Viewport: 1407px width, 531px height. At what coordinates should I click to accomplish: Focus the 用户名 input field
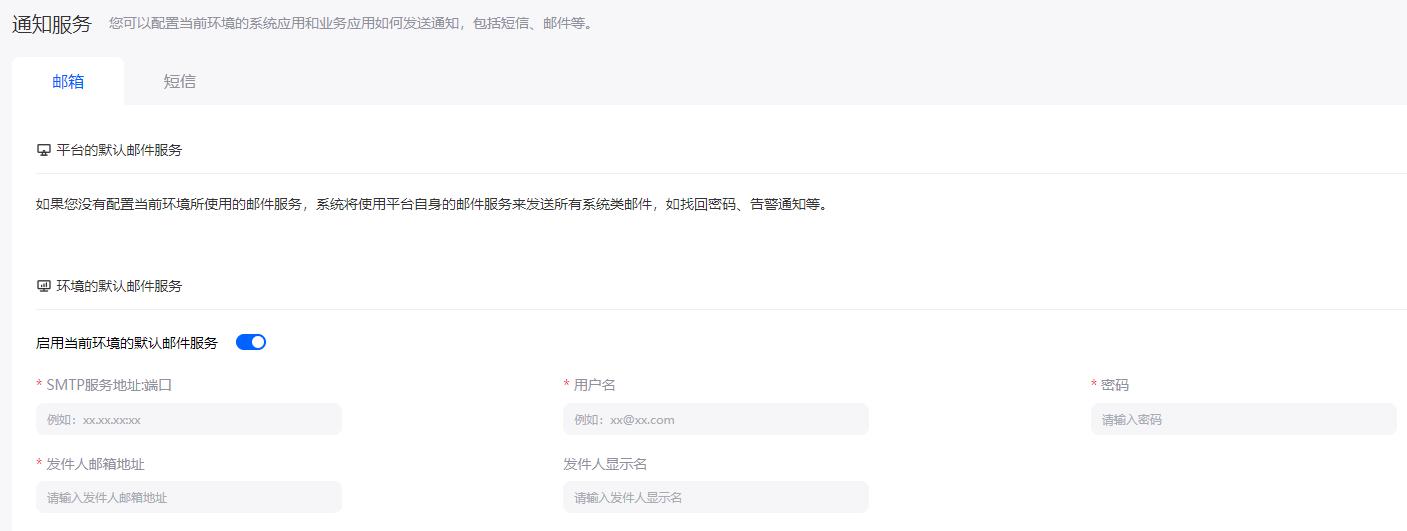pyautogui.click(x=716, y=419)
